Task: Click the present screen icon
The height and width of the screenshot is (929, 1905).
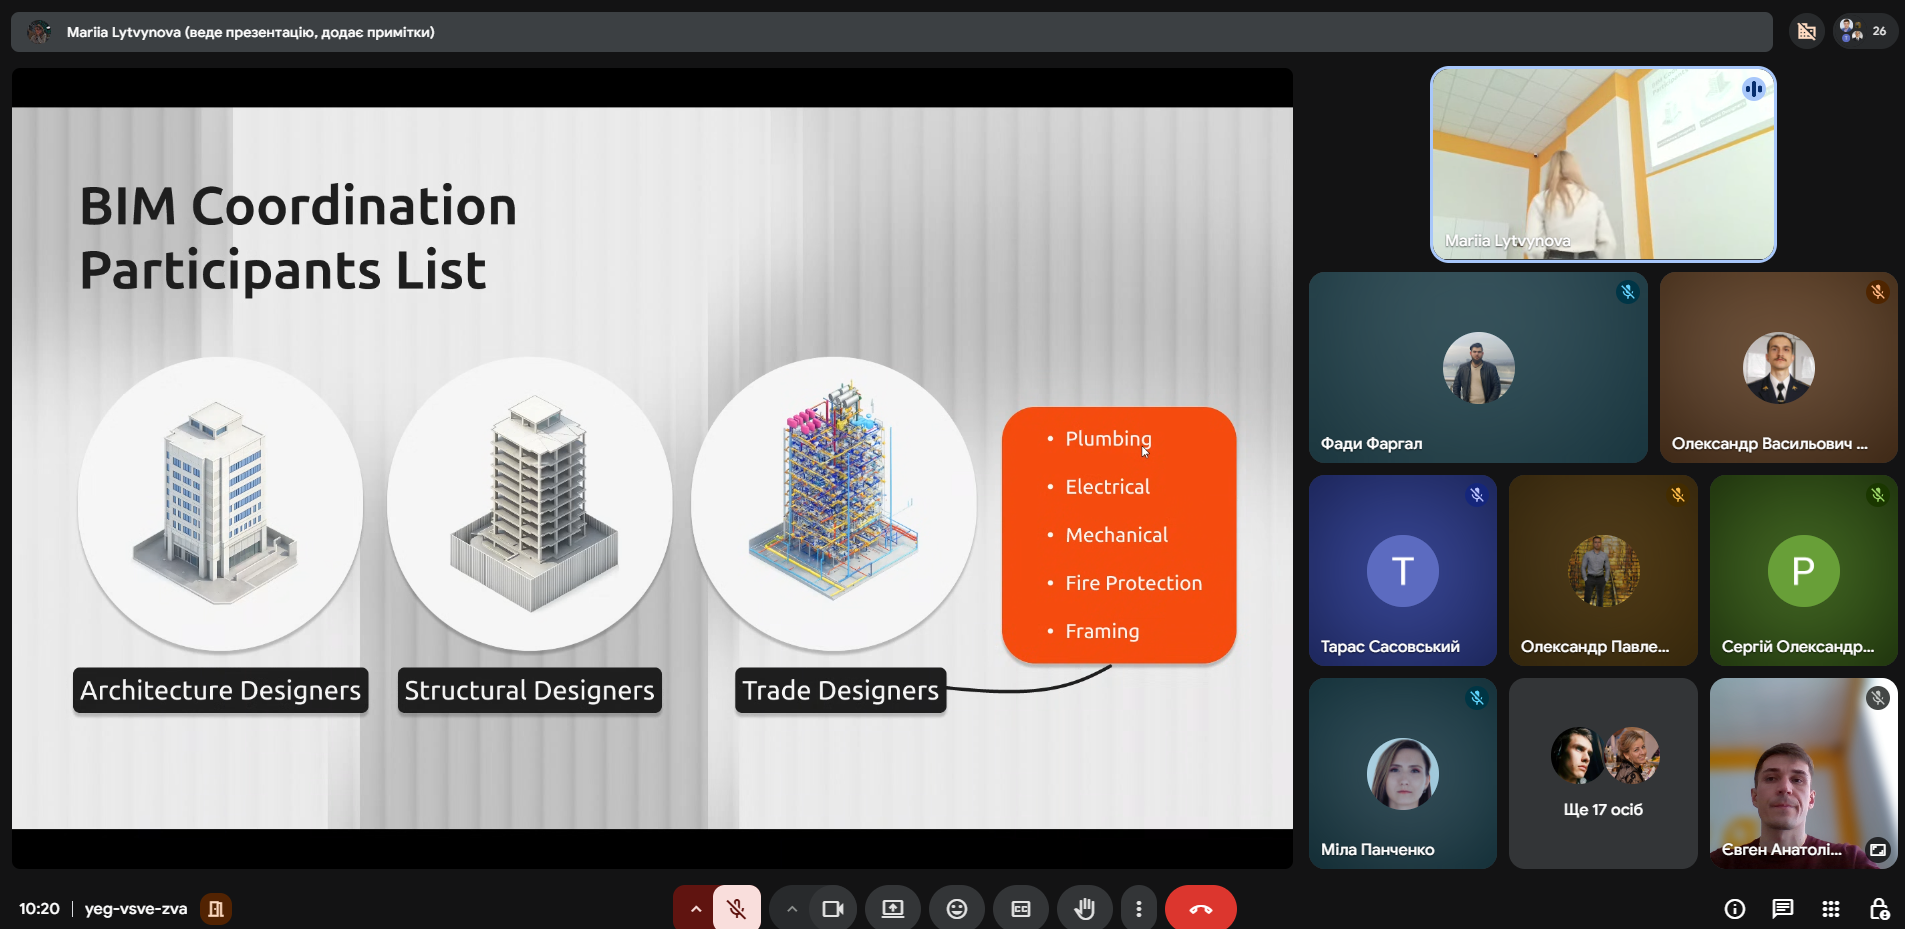Action: (x=893, y=909)
